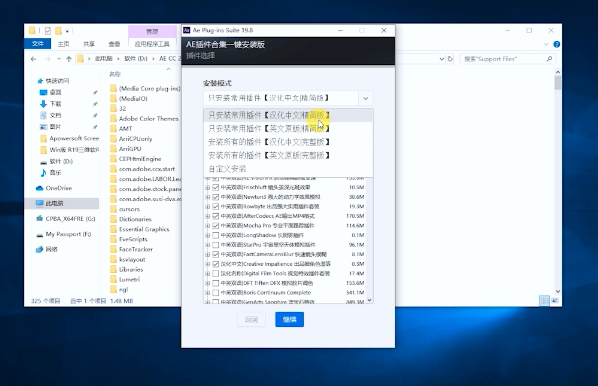Expand the Creative Impatience tree node
The image size is (598, 386).
[207, 264]
